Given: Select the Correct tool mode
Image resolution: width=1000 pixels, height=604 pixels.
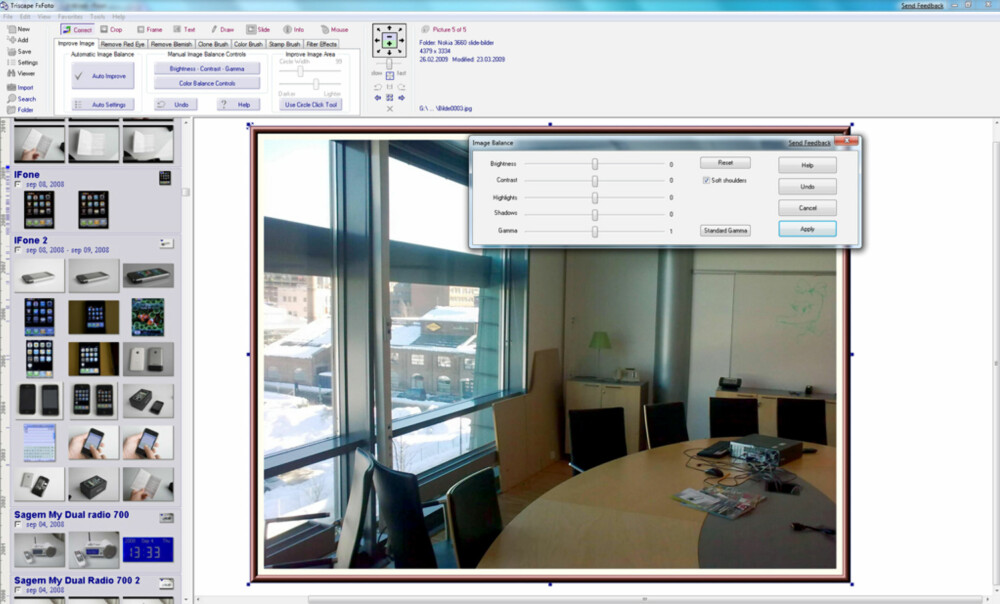Looking at the screenshot, I should (x=77, y=29).
